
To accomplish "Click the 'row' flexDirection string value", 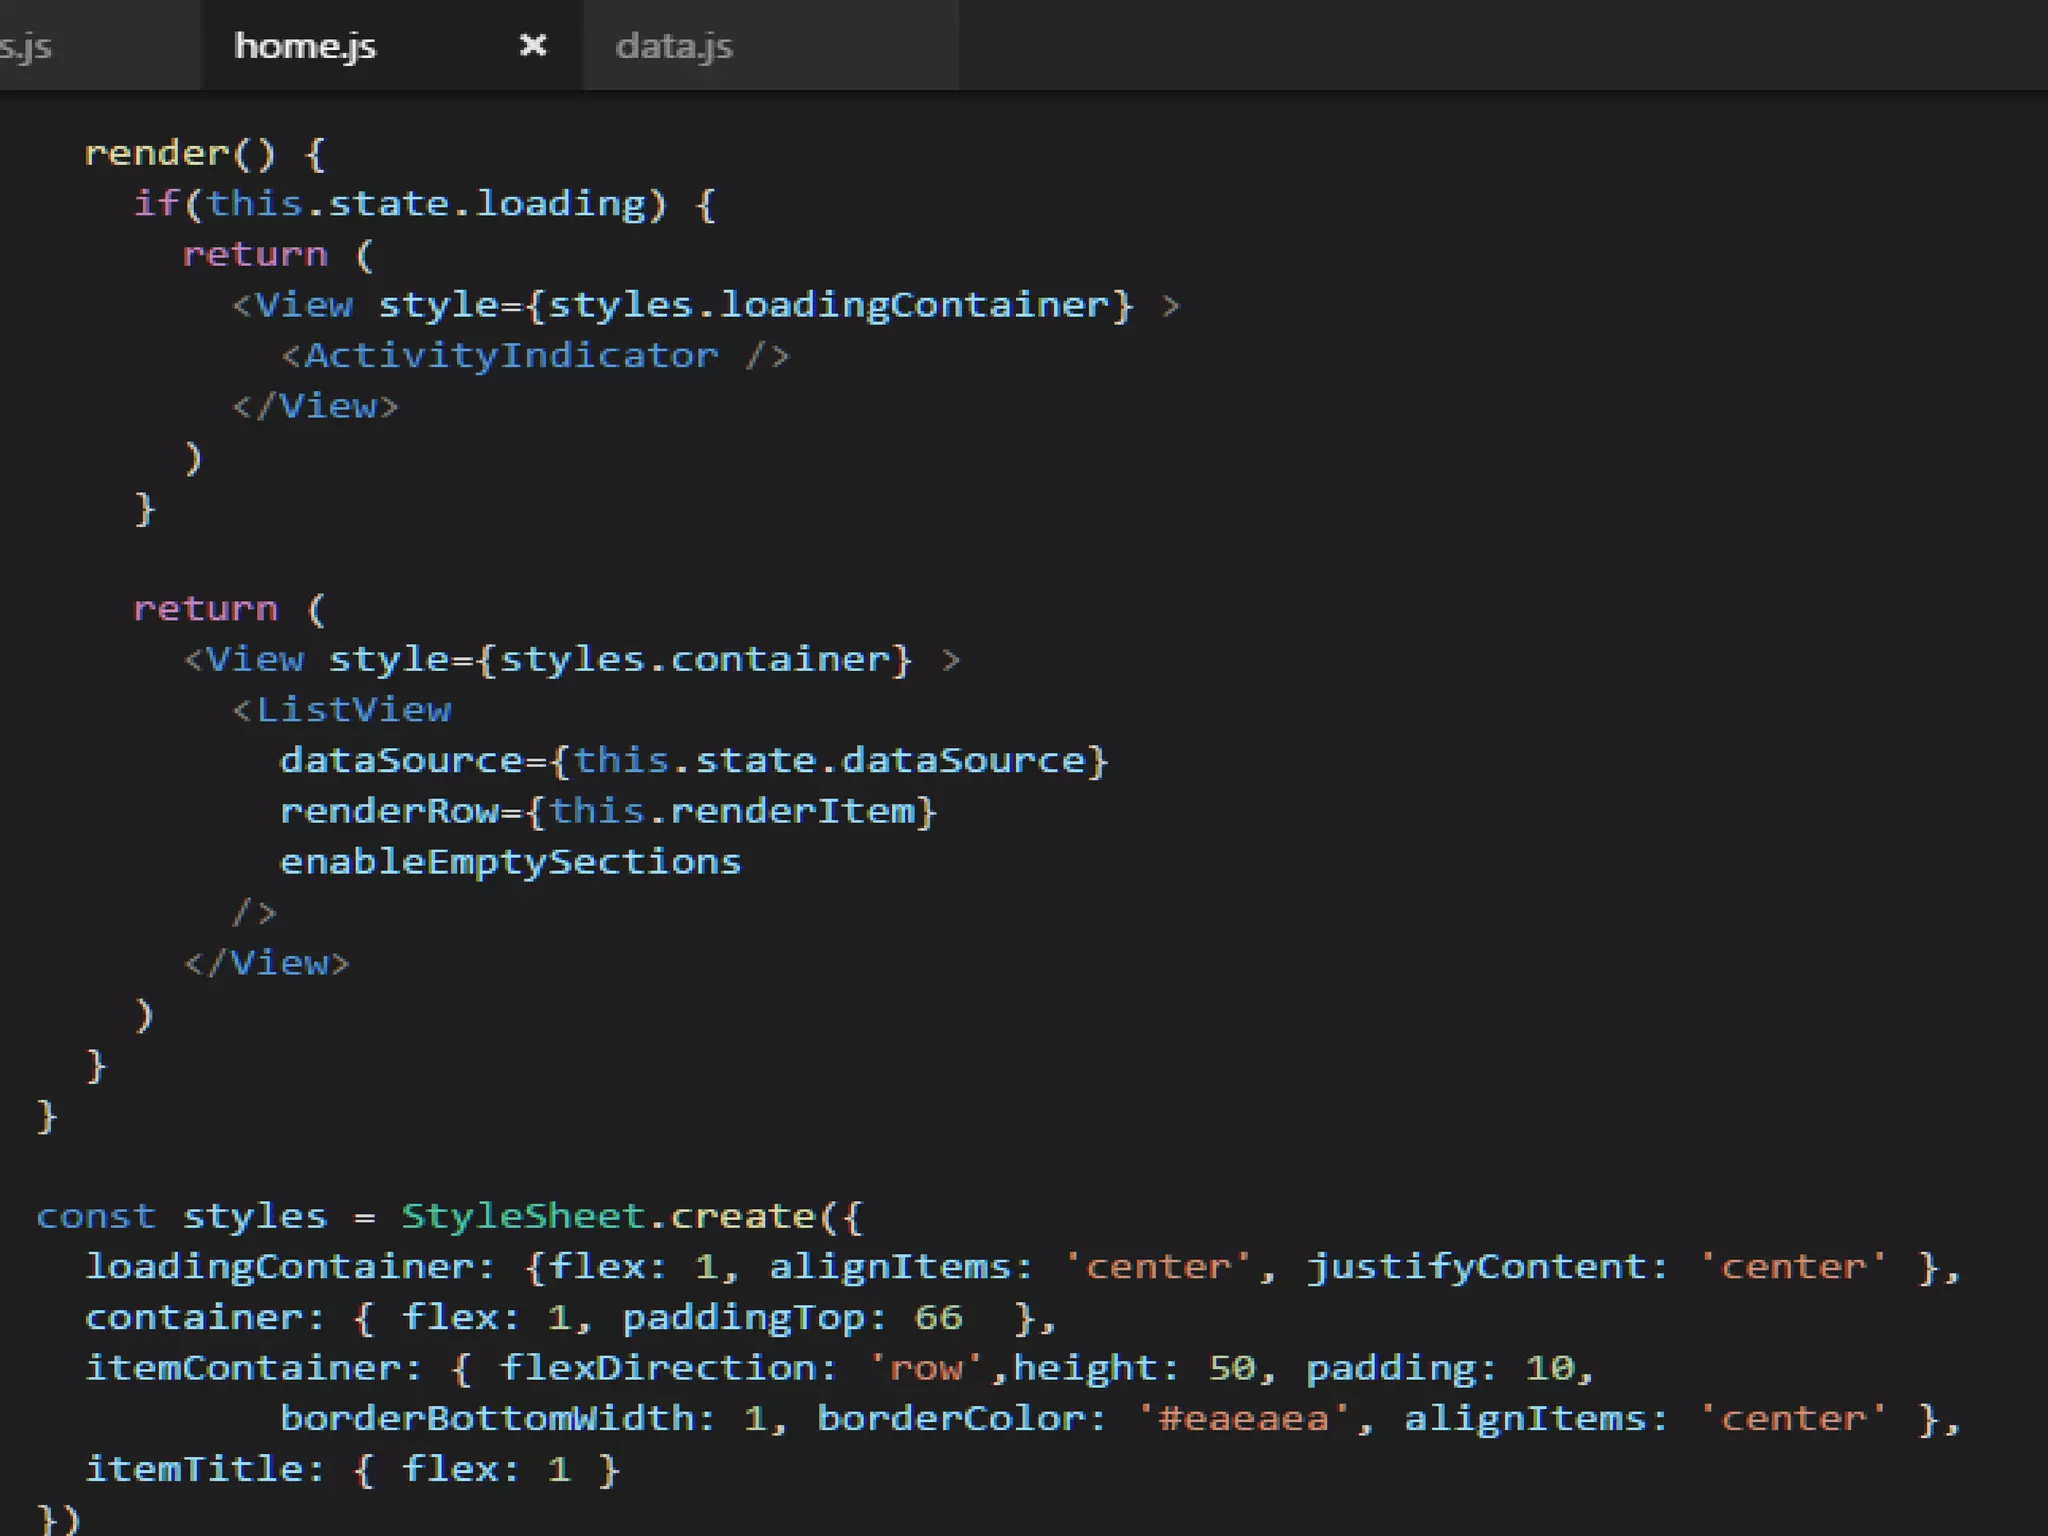I will pos(926,1368).
